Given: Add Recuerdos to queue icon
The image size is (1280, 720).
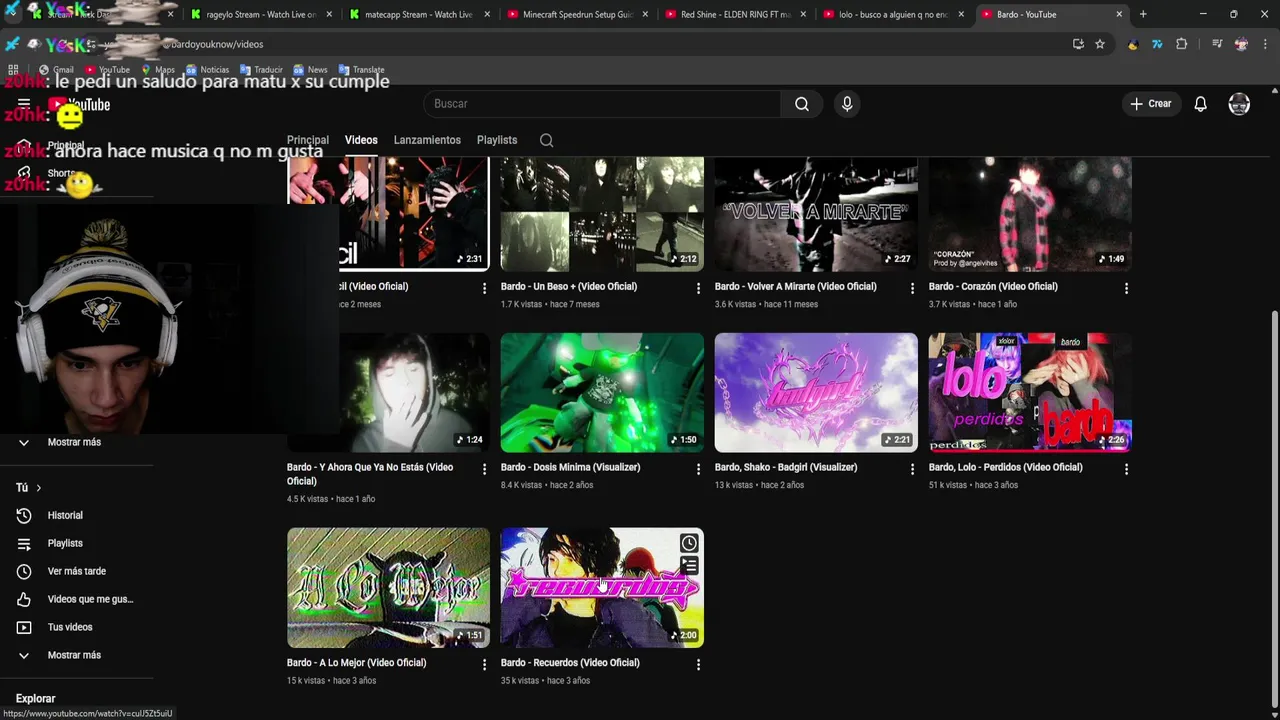Looking at the screenshot, I should (689, 566).
